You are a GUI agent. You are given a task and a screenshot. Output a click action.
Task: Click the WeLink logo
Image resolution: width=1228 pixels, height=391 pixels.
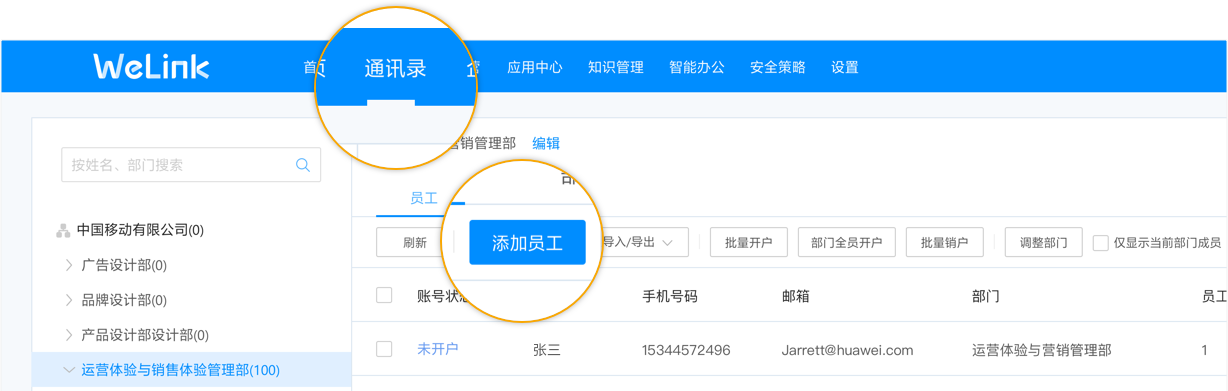(x=151, y=66)
